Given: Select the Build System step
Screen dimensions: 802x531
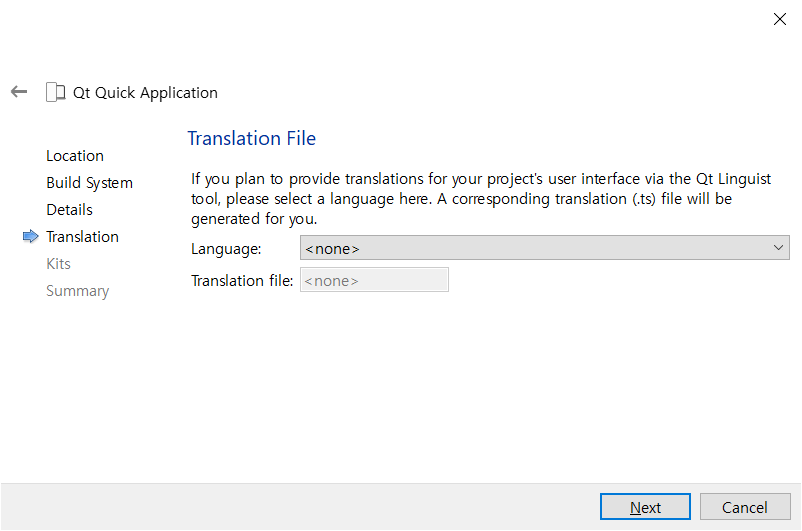Looking at the screenshot, I should point(90,183).
